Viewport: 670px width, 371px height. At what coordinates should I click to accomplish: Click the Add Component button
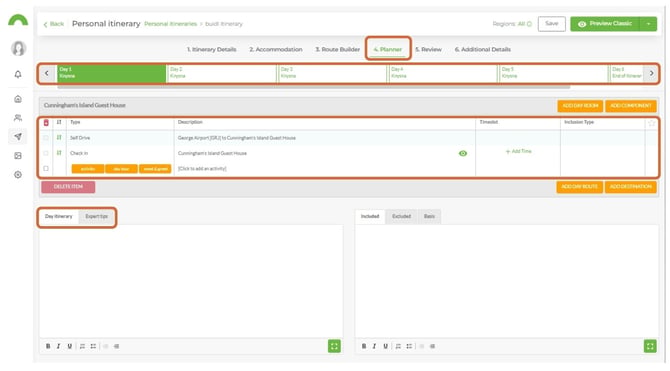point(631,106)
